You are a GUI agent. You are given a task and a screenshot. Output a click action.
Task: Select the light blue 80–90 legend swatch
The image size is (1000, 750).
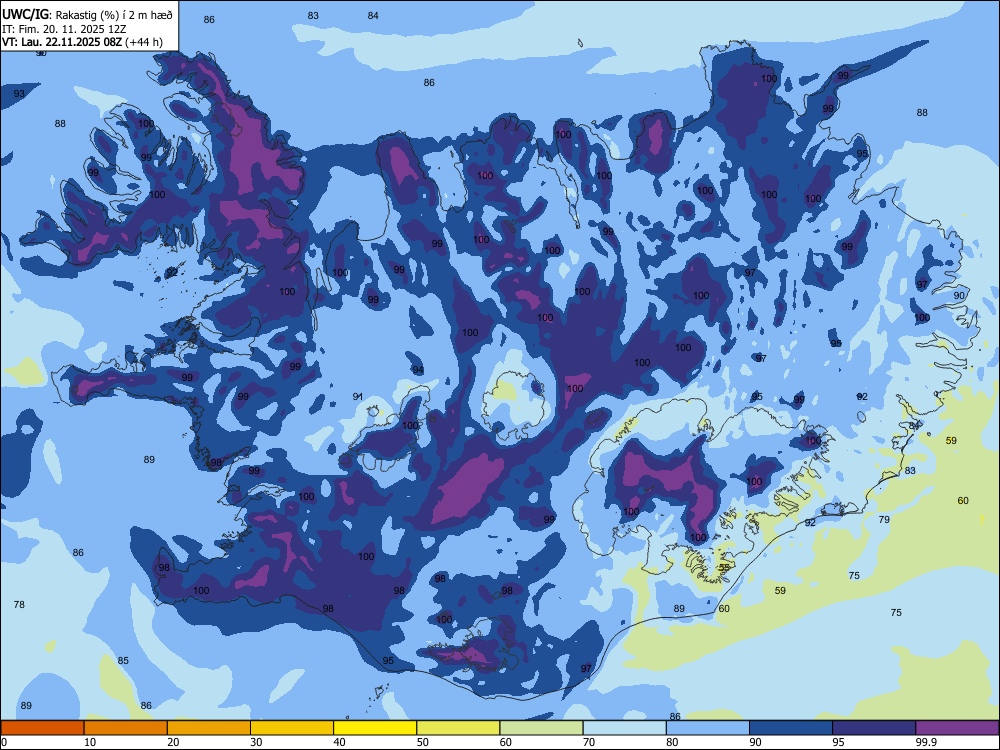point(708,728)
